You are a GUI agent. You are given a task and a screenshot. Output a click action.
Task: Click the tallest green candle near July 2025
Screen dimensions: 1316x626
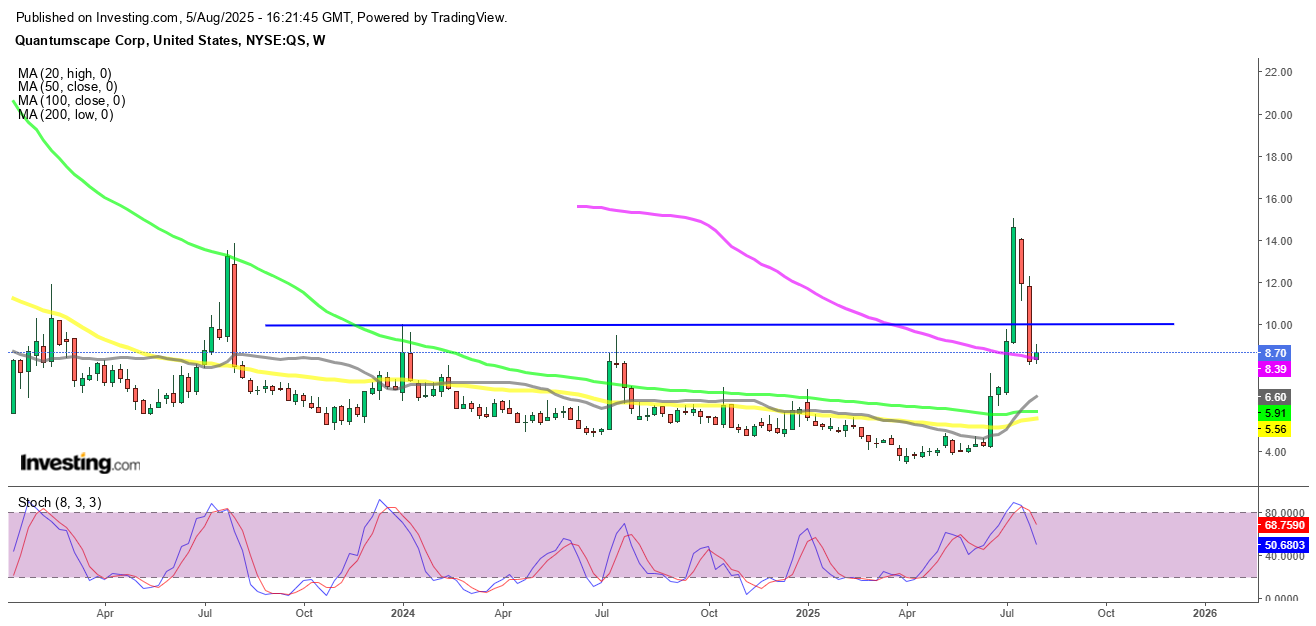click(x=1013, y=285)
